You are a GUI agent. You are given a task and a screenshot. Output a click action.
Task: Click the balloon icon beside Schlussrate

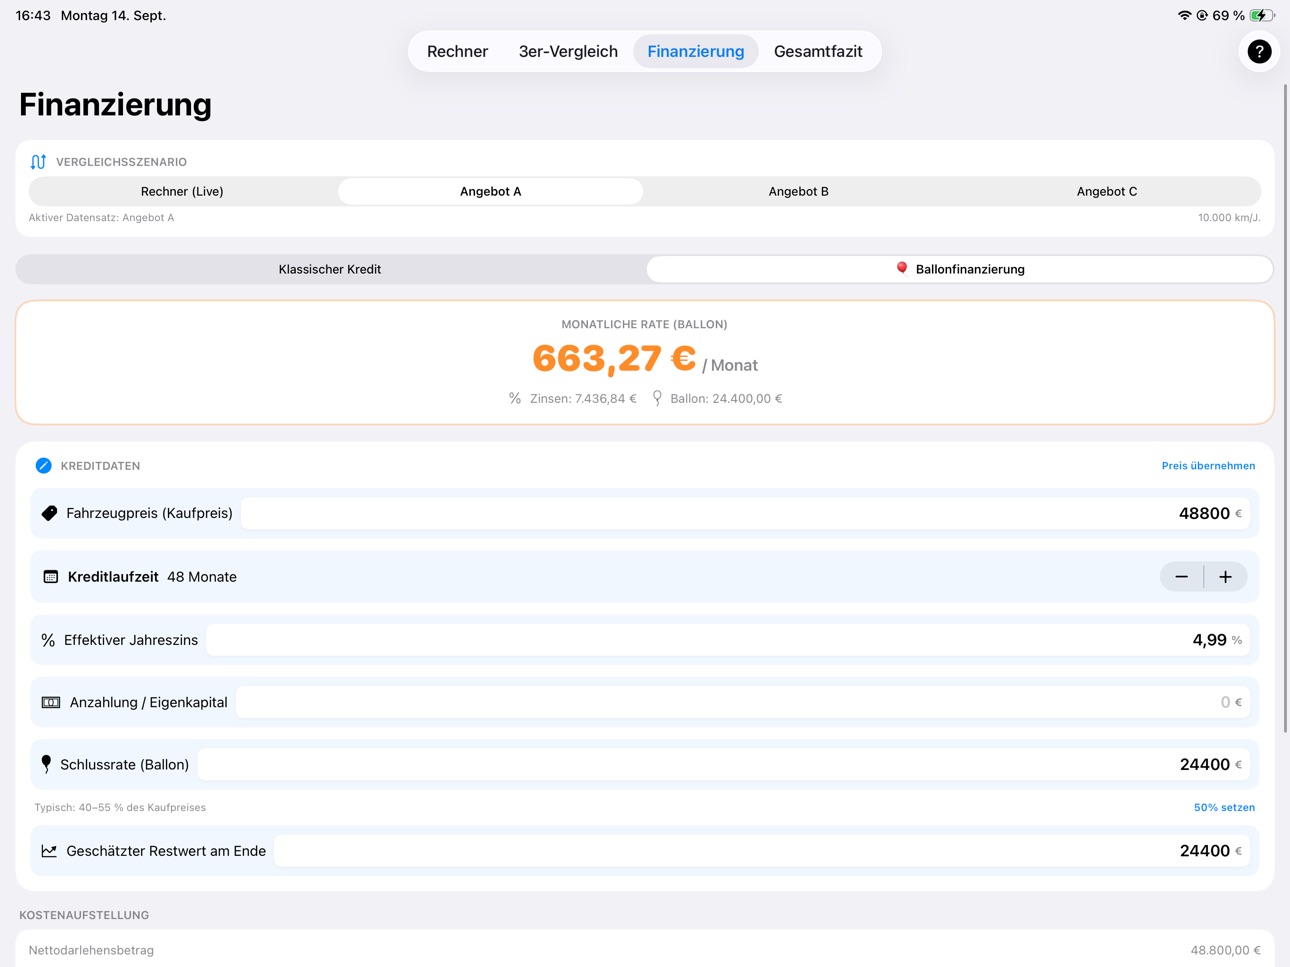tap(46, 764)
